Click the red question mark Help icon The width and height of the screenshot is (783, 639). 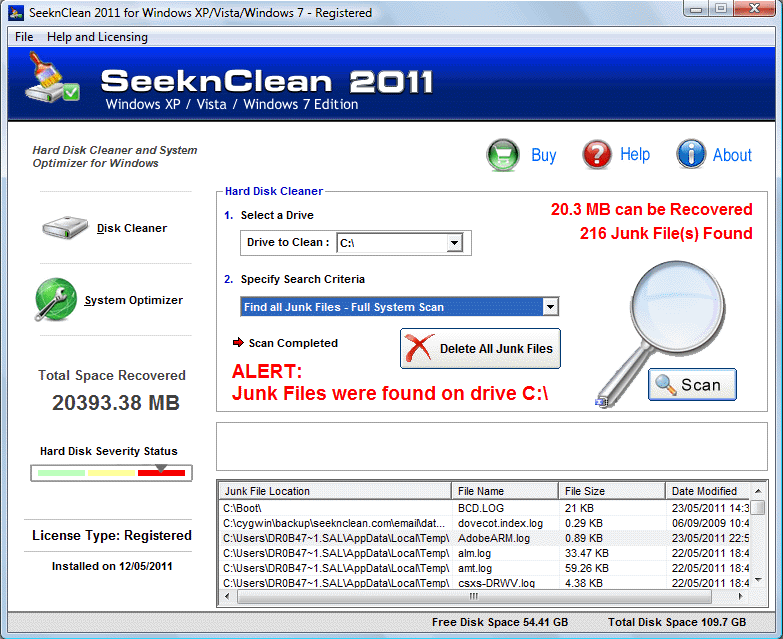597,155
